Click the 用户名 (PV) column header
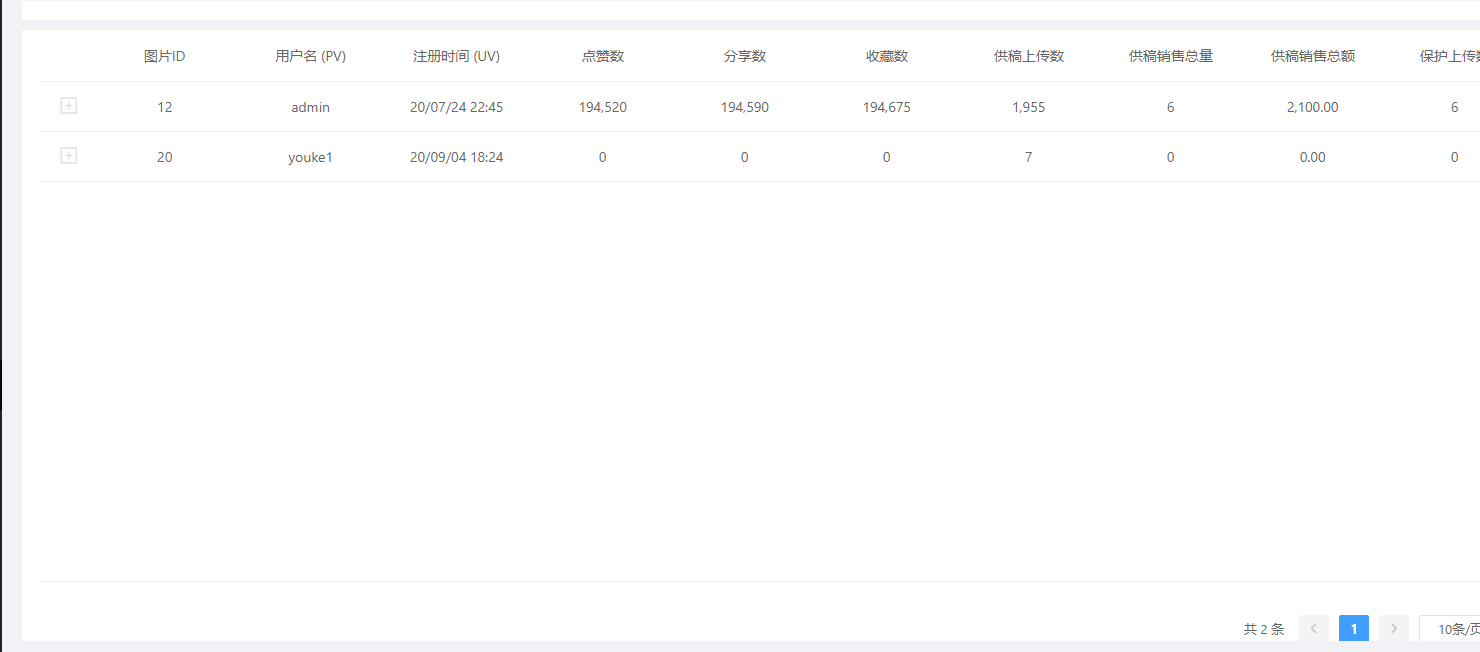The height and width of the screenshot is (652, 1480). click(x=310, y=56)
